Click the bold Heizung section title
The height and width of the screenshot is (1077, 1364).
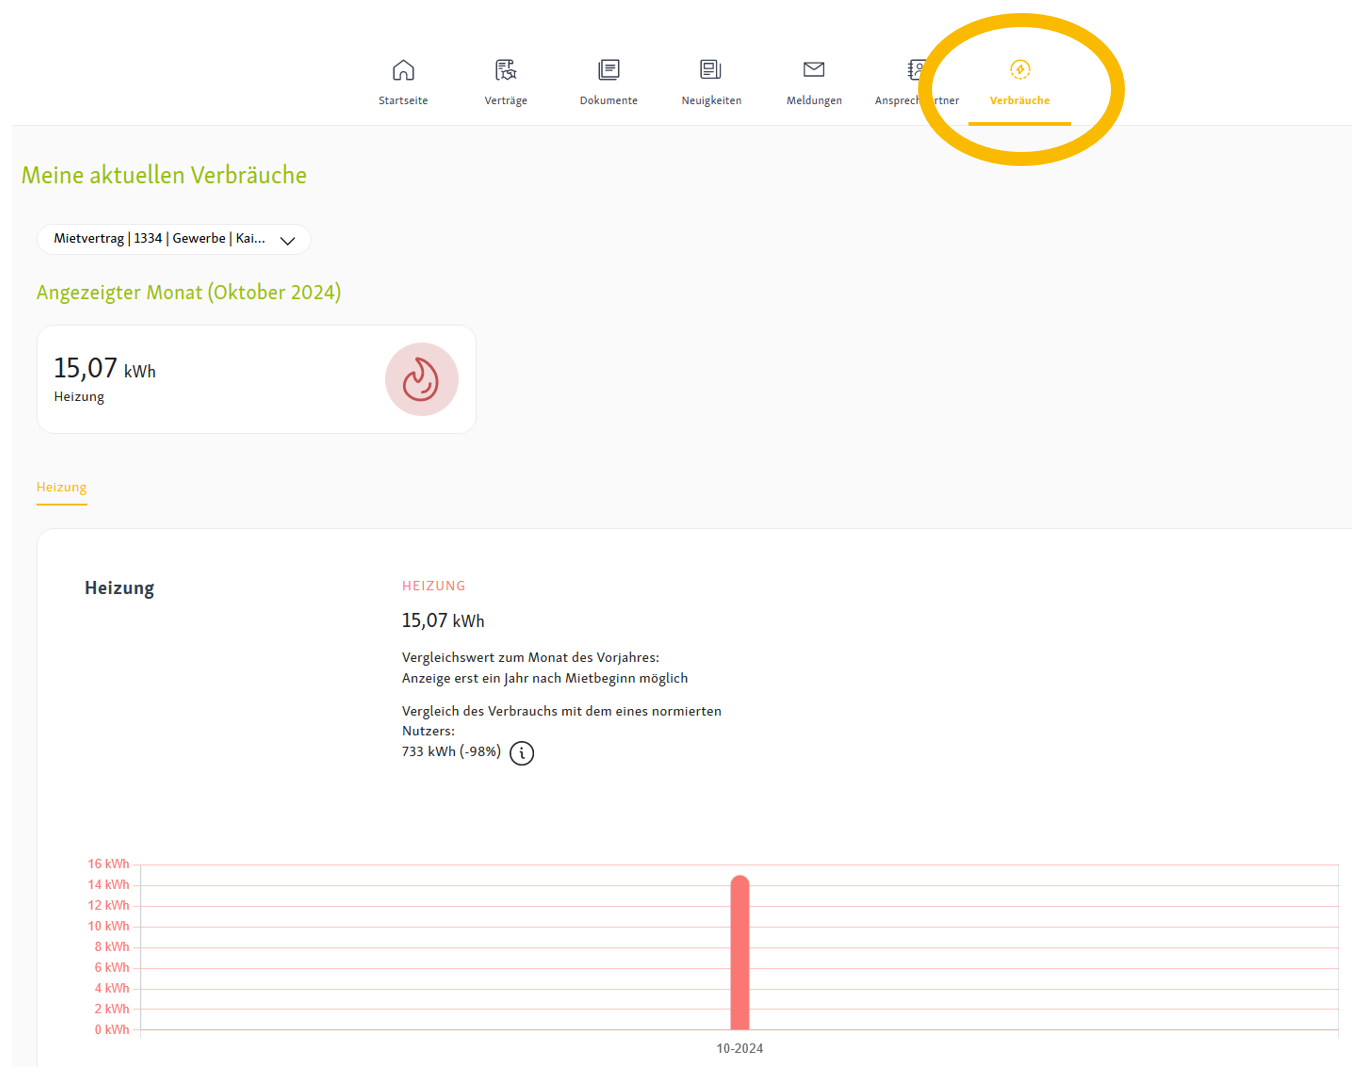coord(119,588)
